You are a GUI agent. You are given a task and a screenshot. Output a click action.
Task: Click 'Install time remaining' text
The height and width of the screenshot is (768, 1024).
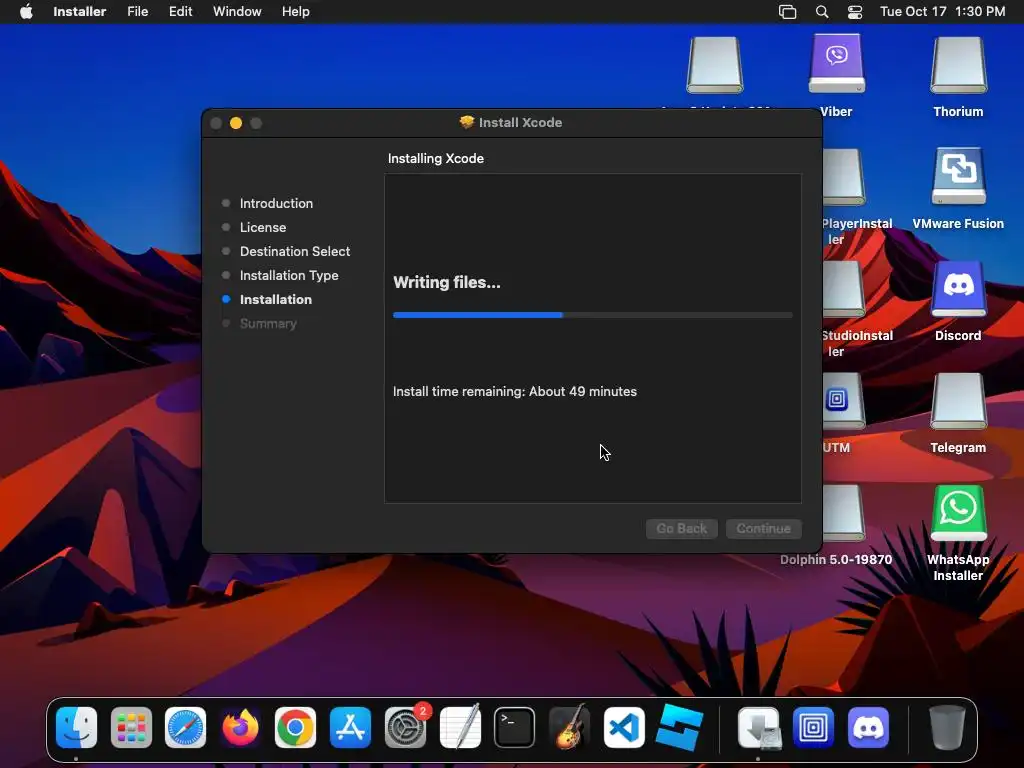515,392
